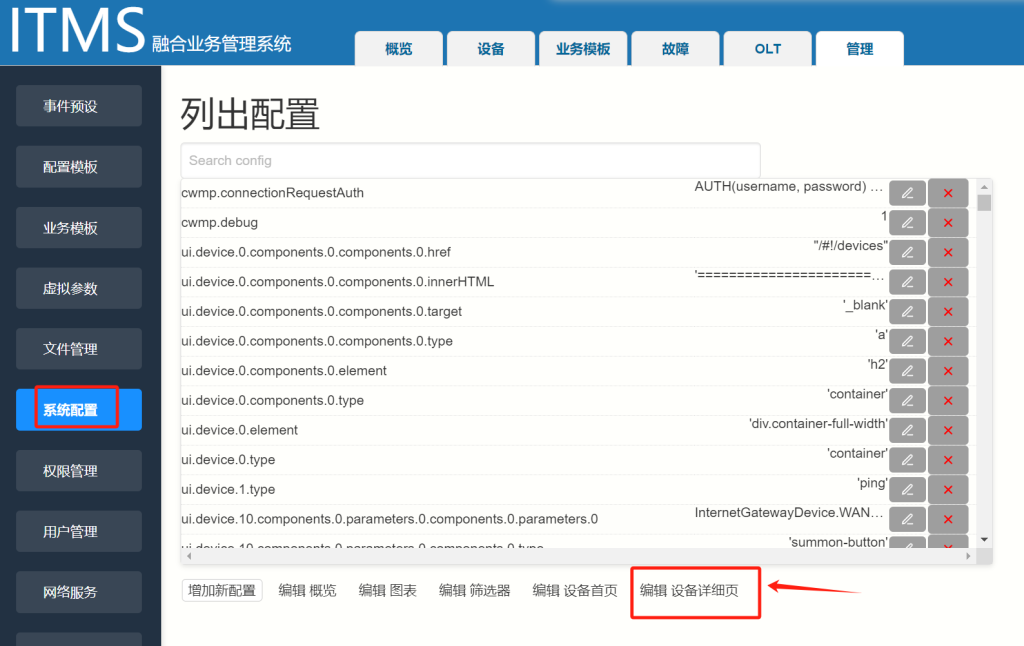The image size is (1024, 646).
Task: Click the config list scroll-up arrow
Action: 984,187
